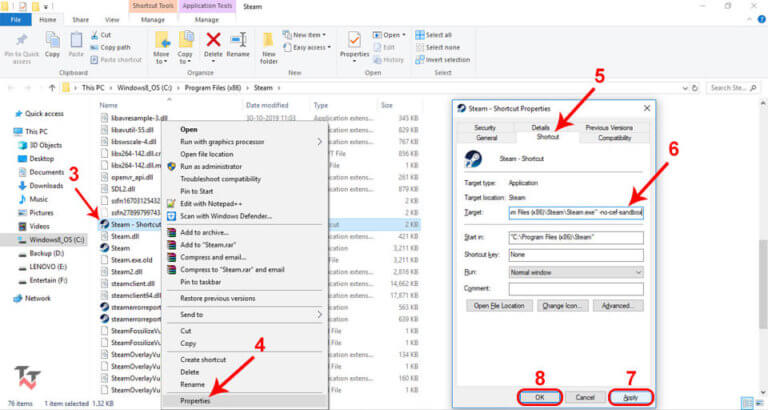The image size is (768, 410).
Task: Choose Run as administrator in context menu
Action: click(x=211, y=167)
